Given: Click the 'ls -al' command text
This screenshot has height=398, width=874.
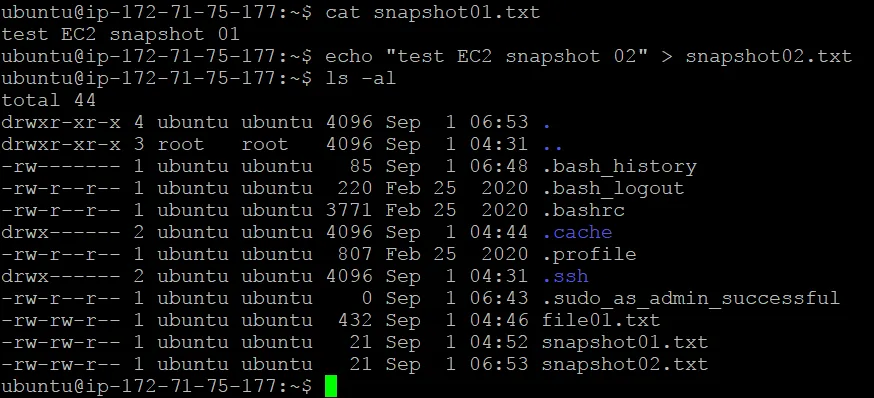Looking at the screenshot, I should pos(361,78).
